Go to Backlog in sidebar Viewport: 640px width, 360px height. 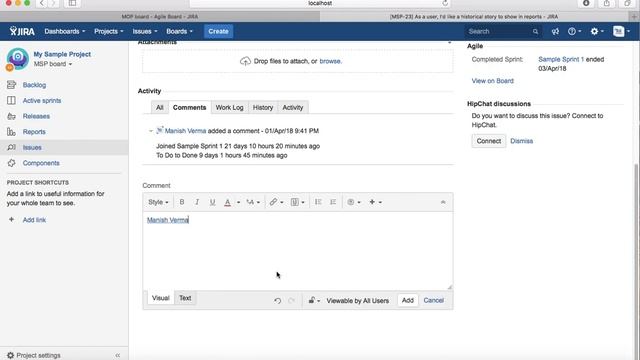pos(34,85)
